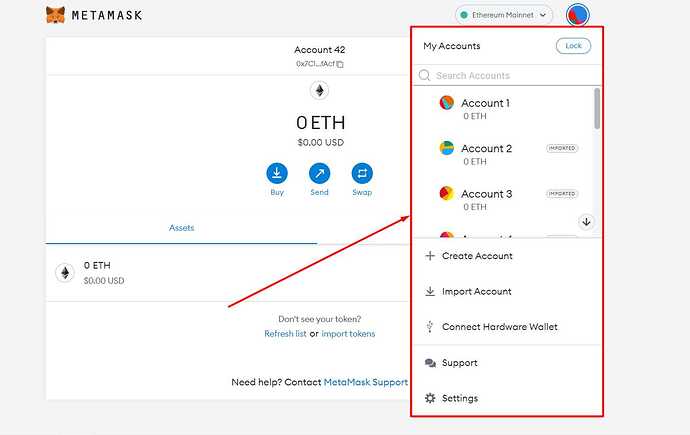The image size is (690, 435).
Task: Click the Account 3 avatar icon
Action: (x=447, y=193)
